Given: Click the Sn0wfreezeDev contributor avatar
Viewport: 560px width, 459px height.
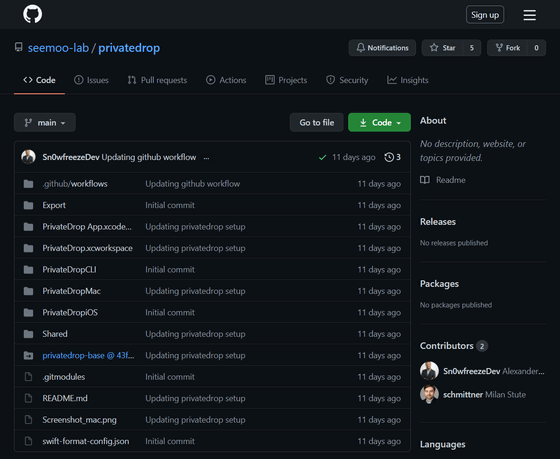Looking at the screenshot, I should [429, 370].
